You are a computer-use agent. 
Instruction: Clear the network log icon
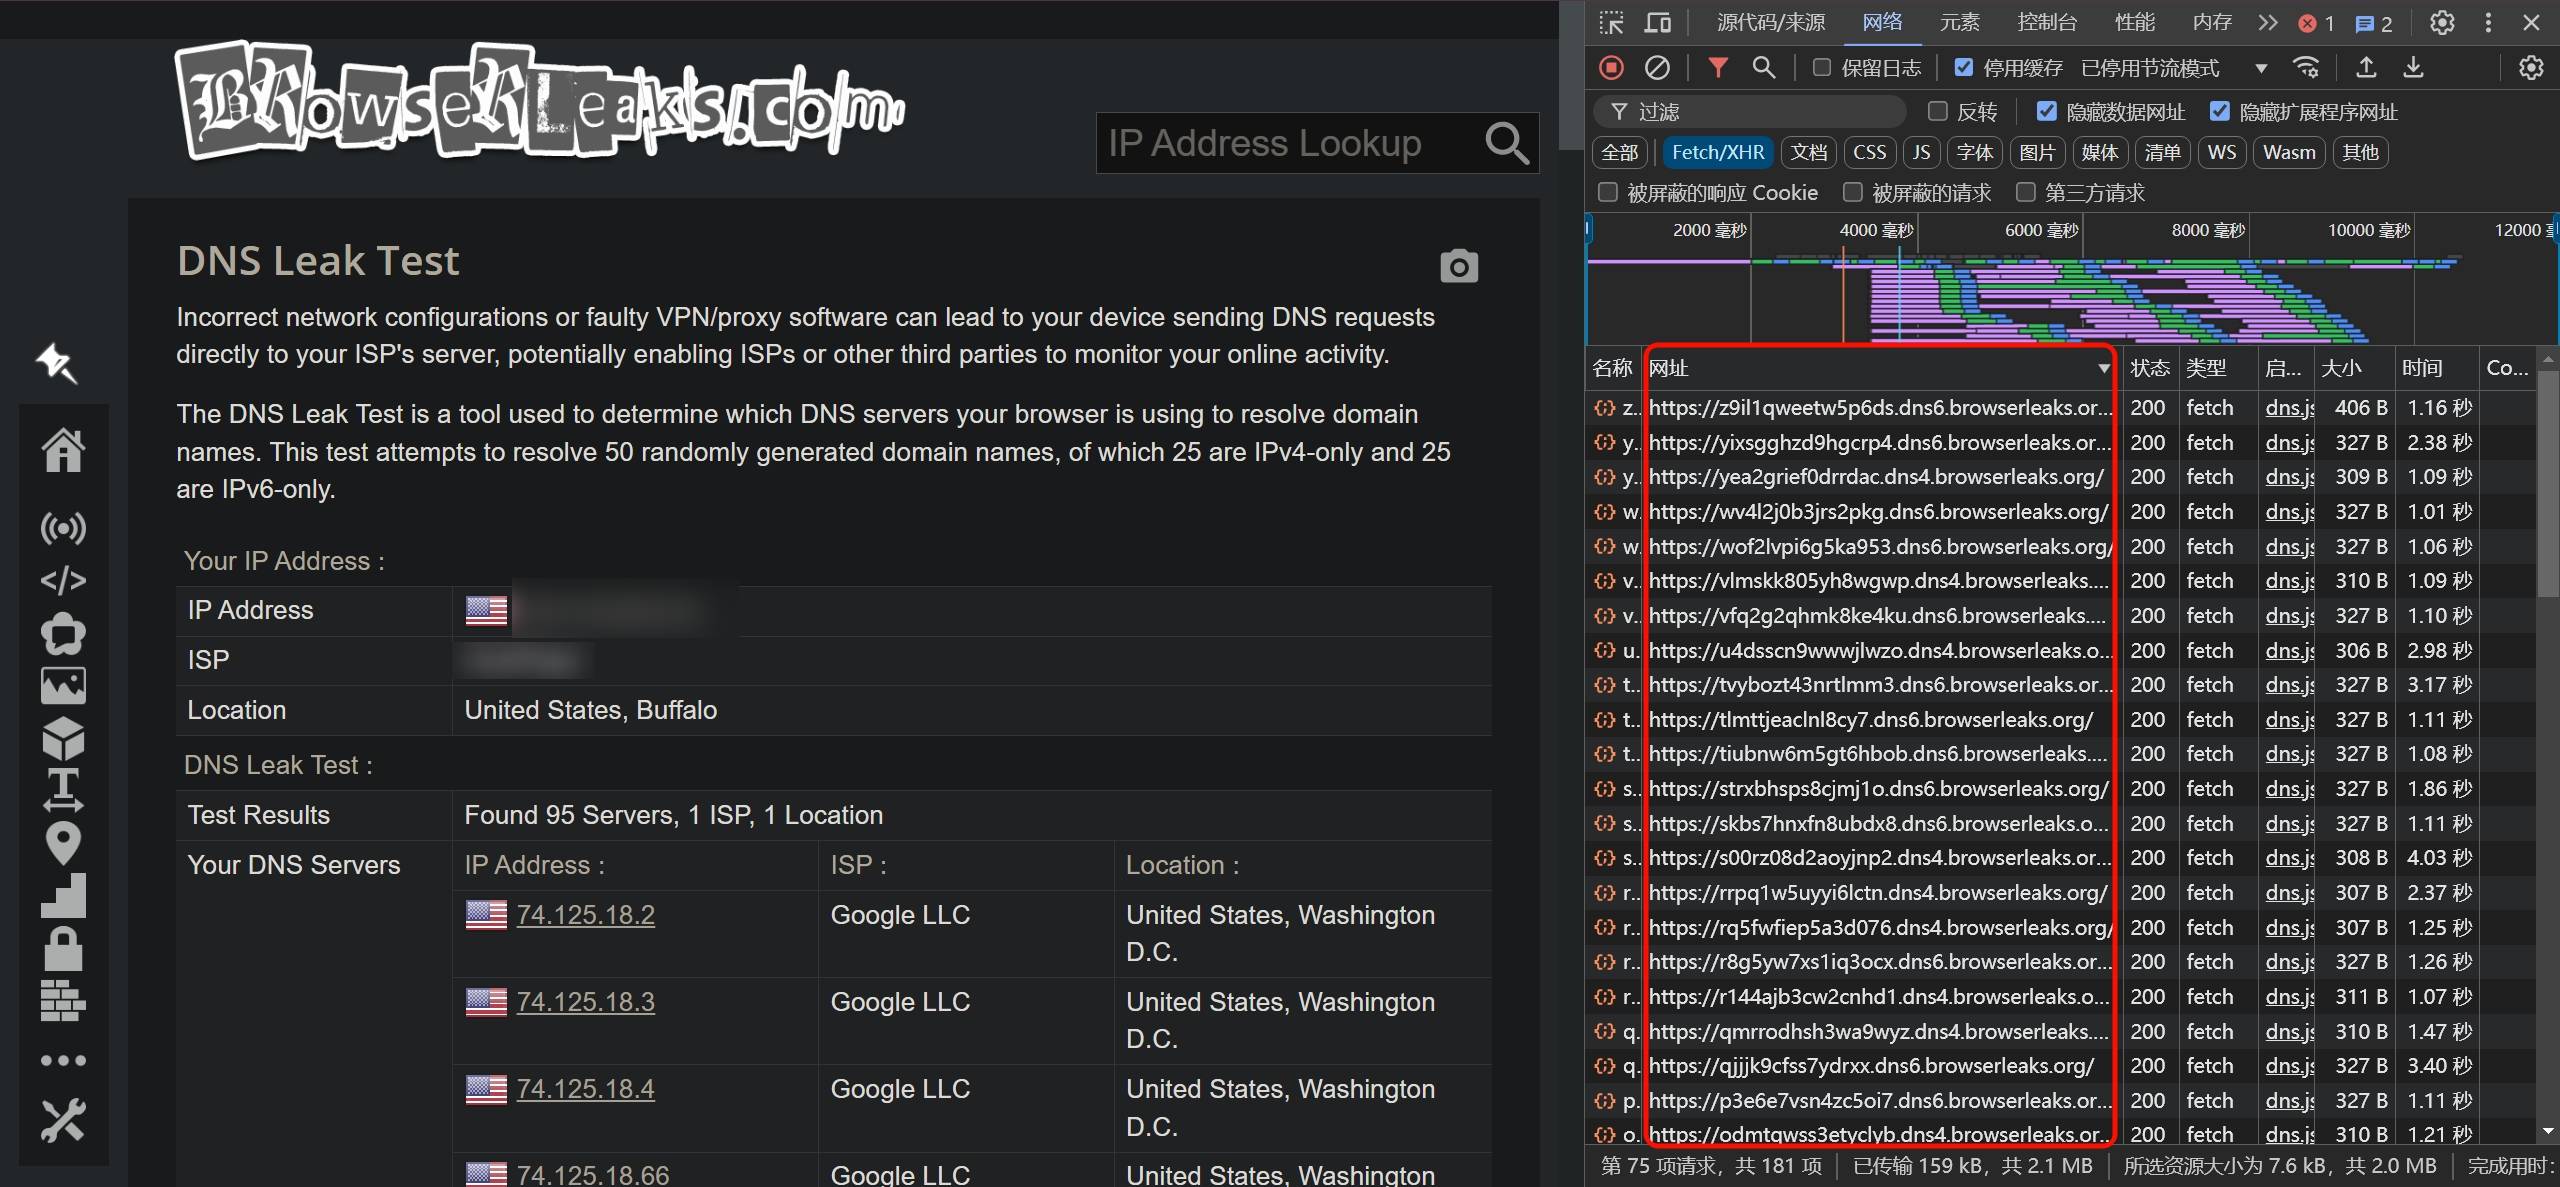pyautogui.click(x=1657, y=67)
